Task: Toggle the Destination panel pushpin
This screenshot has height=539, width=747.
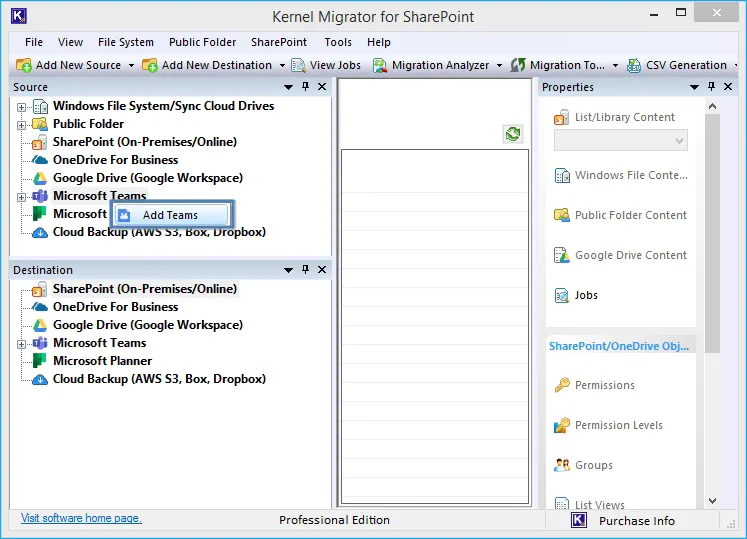Action: tap(305, 270)
